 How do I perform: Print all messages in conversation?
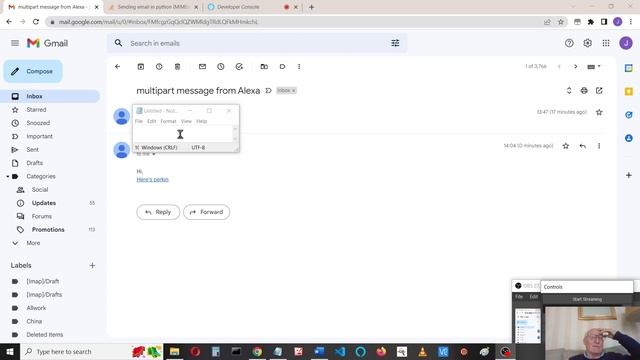coord(584,91)
